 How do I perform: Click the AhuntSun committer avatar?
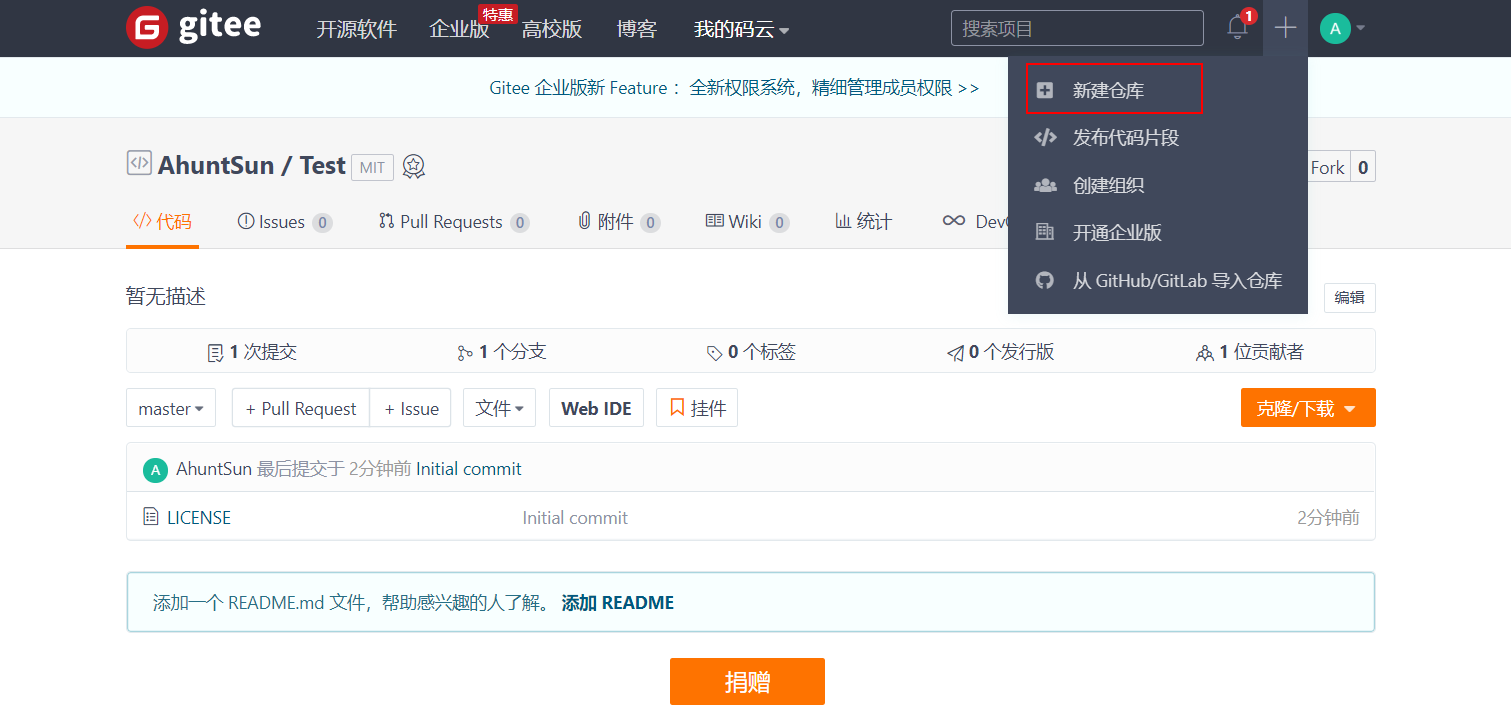pyautogui.click(x=155, y=469)
